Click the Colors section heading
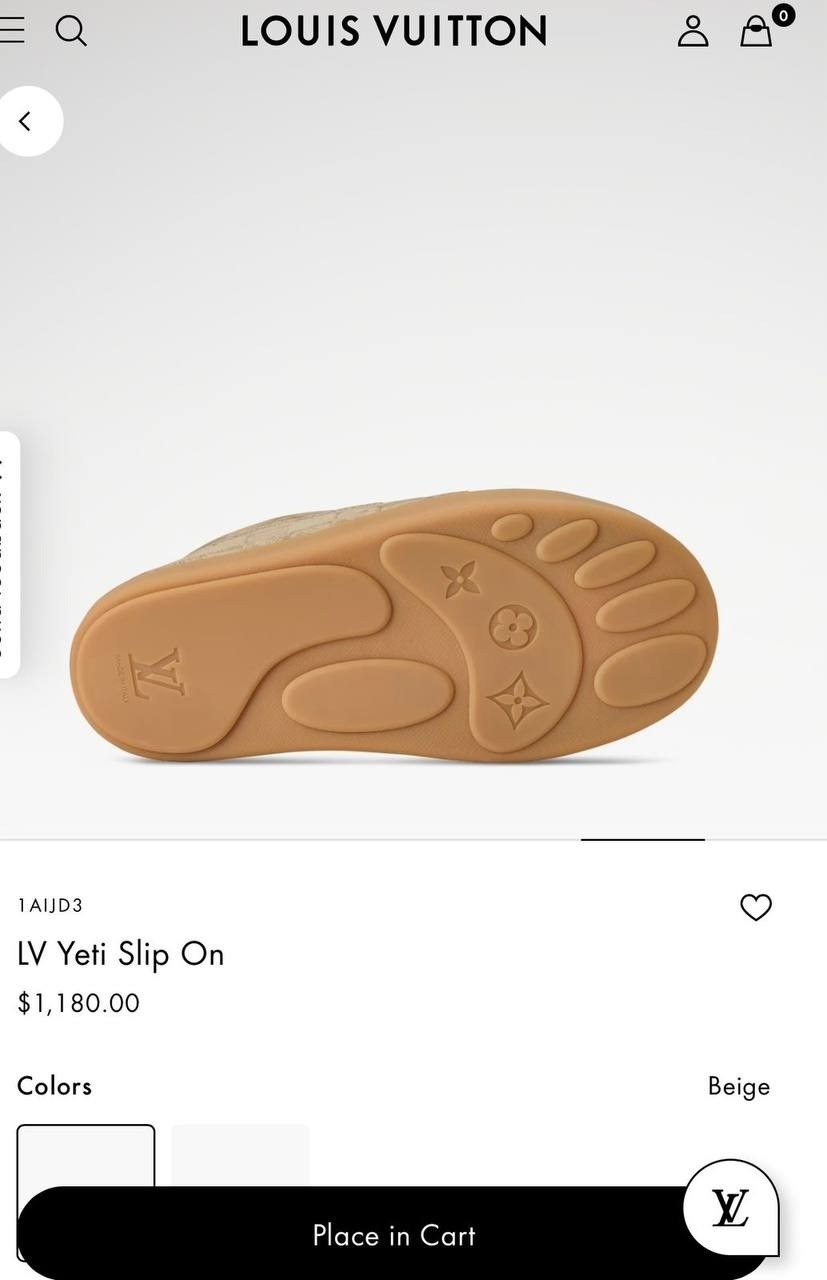This screenshot has width=827, height=1280. (x=53, y=1085)
